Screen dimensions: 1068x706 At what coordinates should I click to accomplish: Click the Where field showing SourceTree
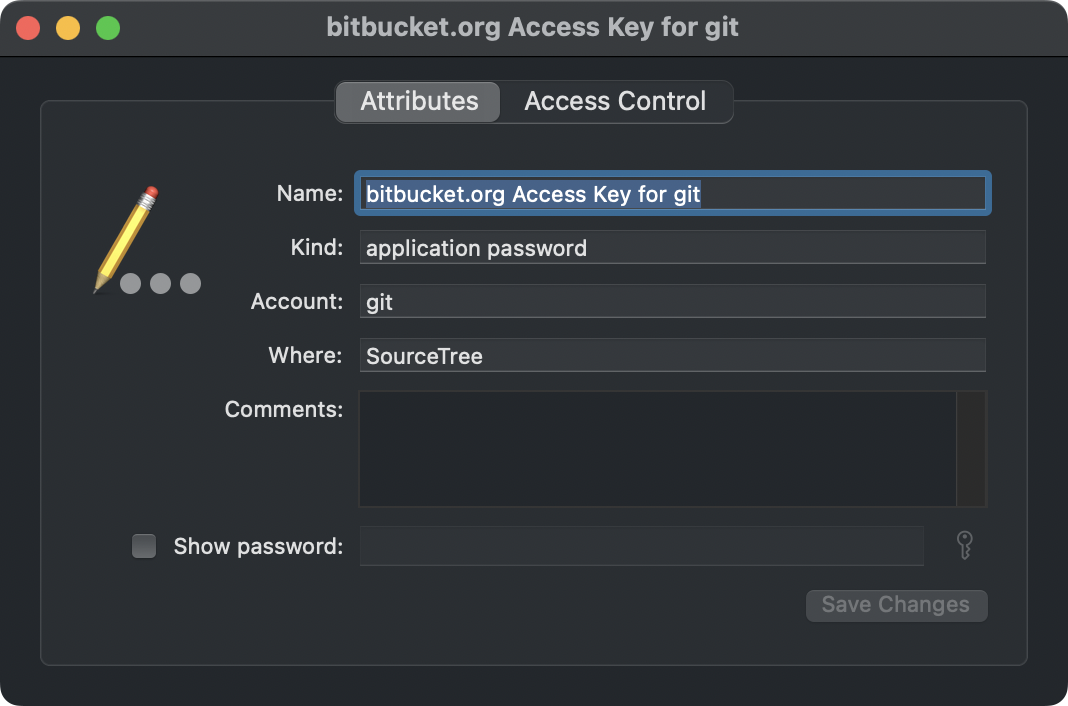pos(672,356)
